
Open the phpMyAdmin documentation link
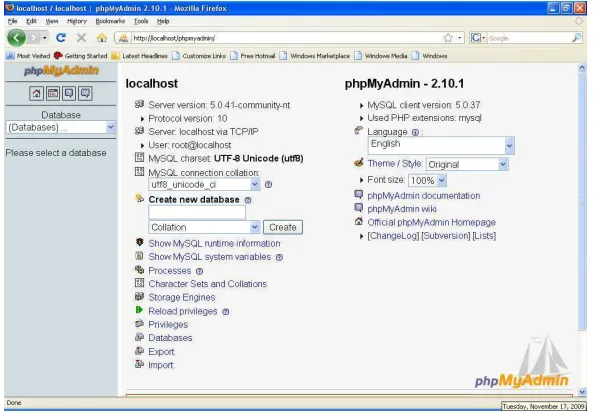click(423, 196)
